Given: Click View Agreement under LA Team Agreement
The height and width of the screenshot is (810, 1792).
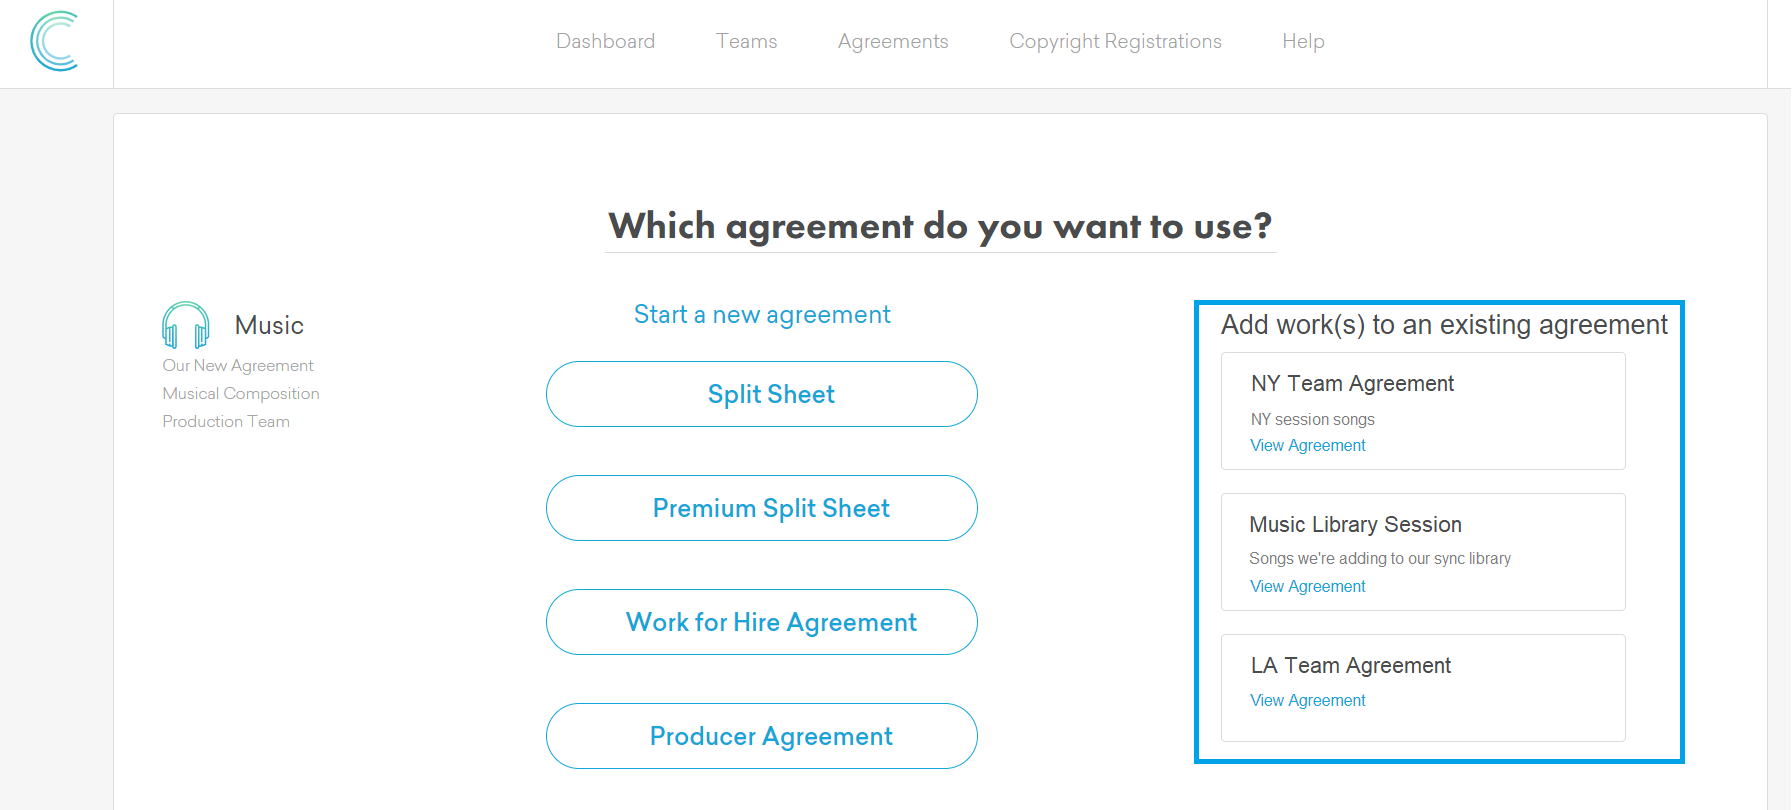Looking at the screenshot, I should pos(1307,701).
